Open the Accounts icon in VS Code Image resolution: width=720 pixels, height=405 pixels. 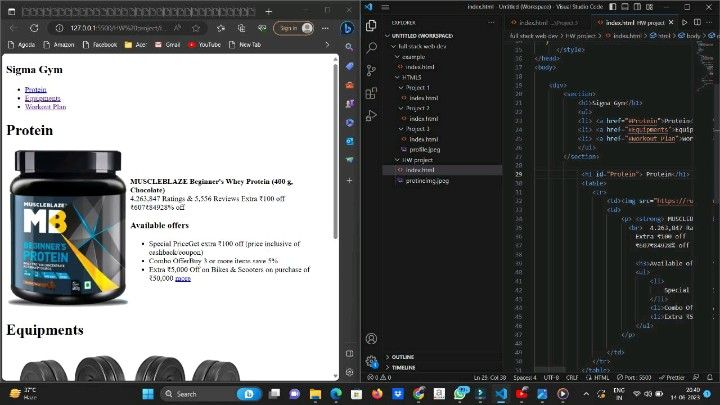click(x=371, y=339)
